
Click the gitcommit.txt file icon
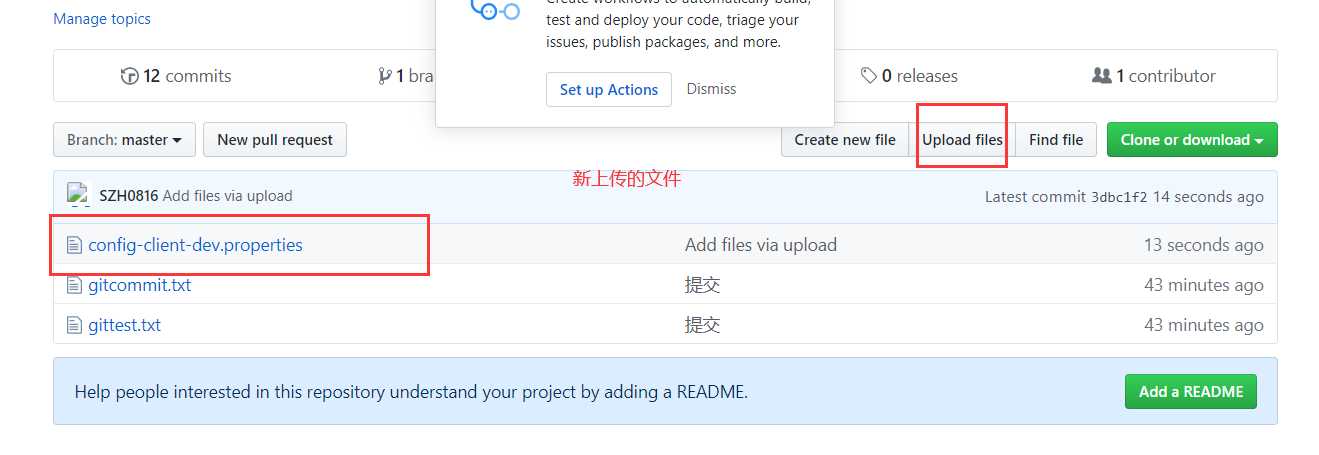tap(73, 285)
